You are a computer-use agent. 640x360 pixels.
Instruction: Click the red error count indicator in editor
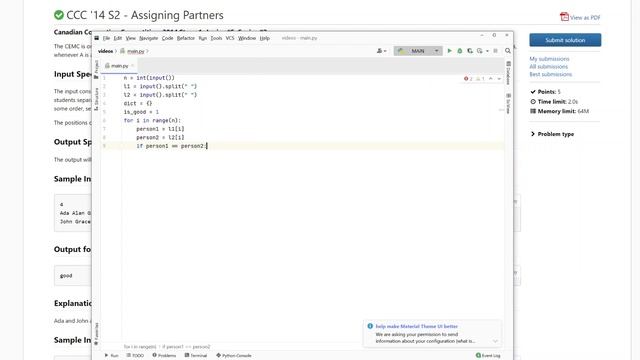point(468,79)
